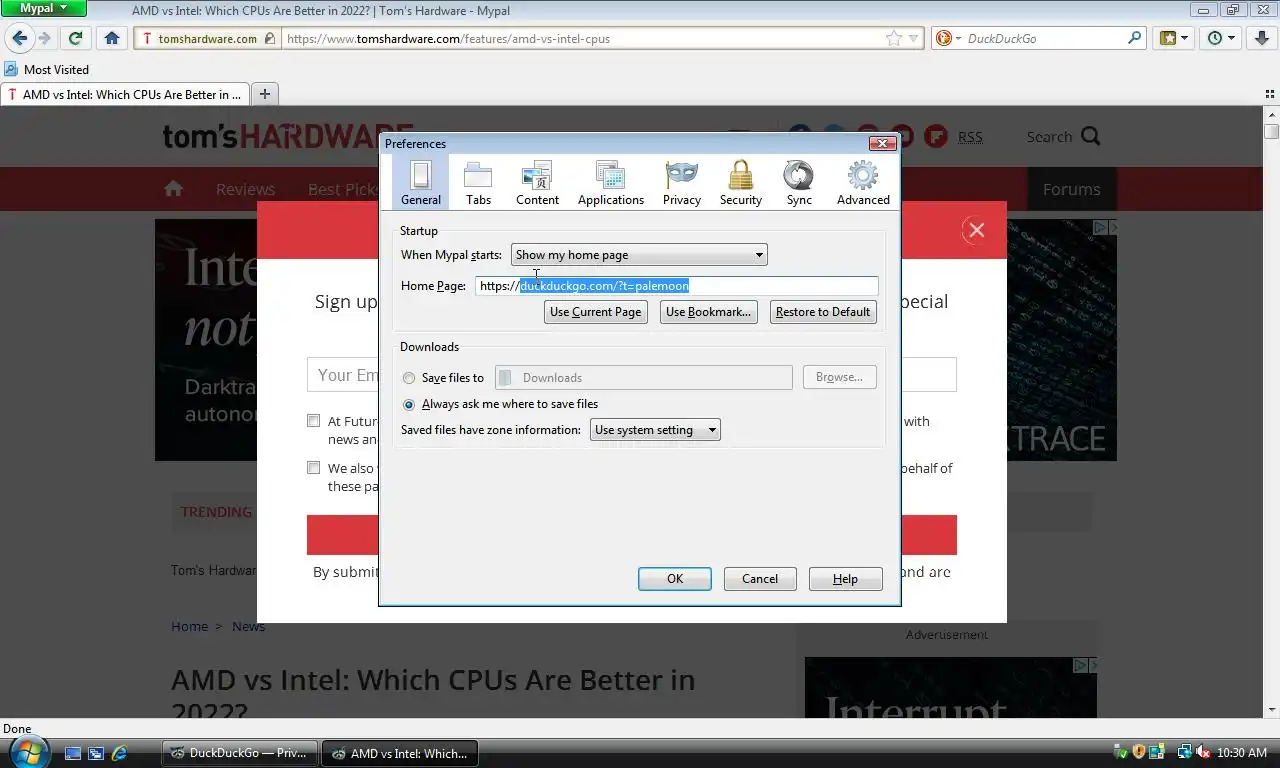This screenshot has height=768, width=1280.
Task: Click the Home breadcrumb link
Action: coord(189,627)
